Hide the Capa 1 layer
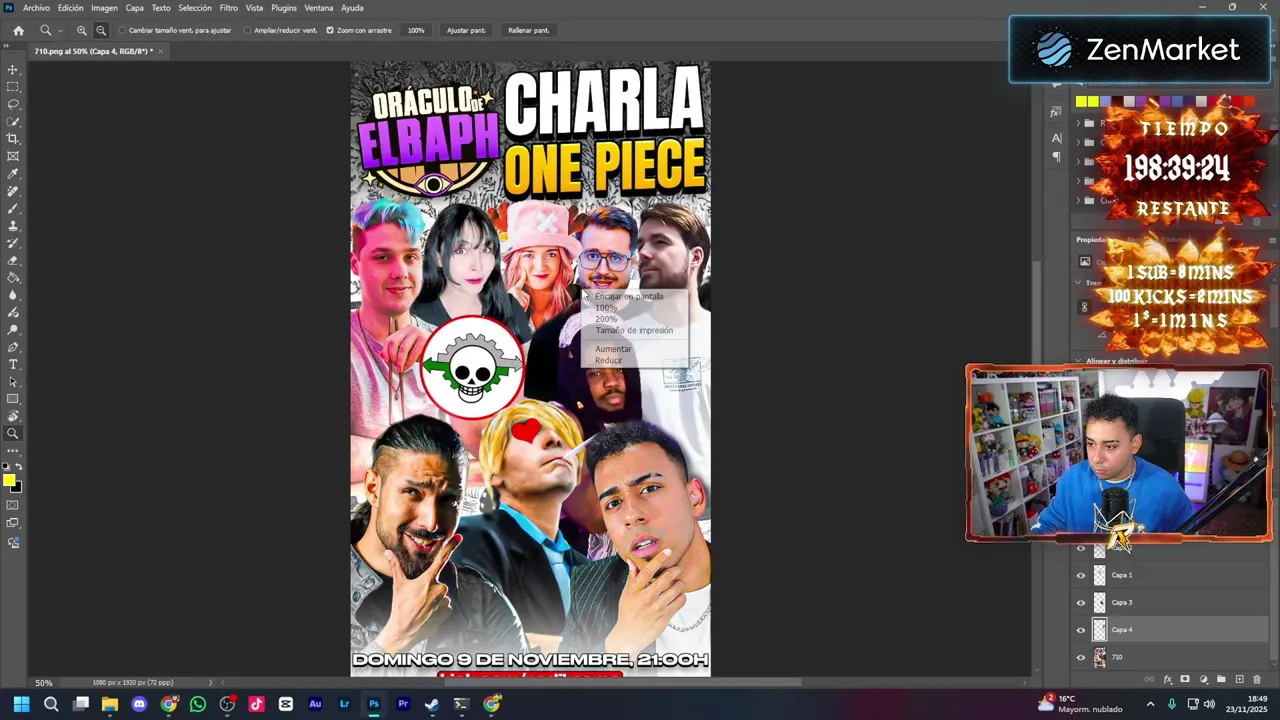1280x720 pixels. tap(1080, 575)
